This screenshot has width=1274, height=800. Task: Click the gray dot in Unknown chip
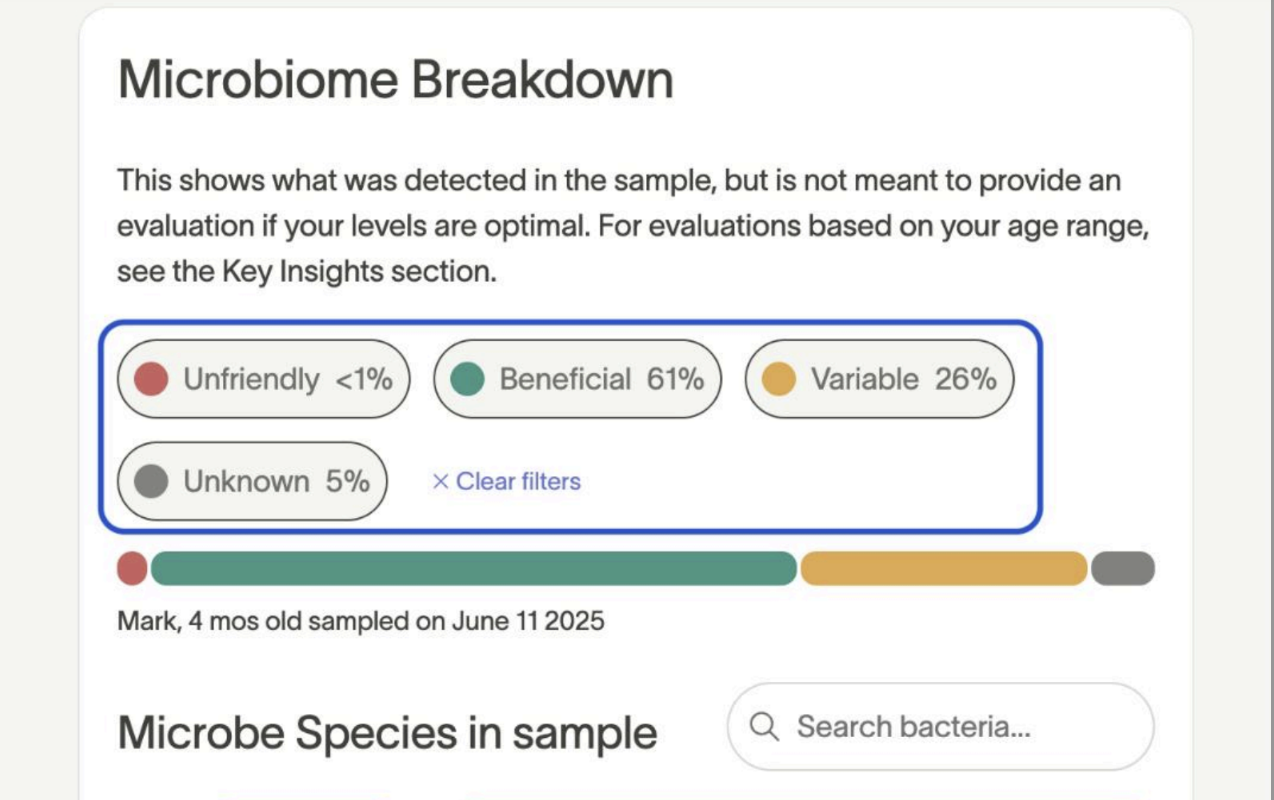tap(151, 482)
